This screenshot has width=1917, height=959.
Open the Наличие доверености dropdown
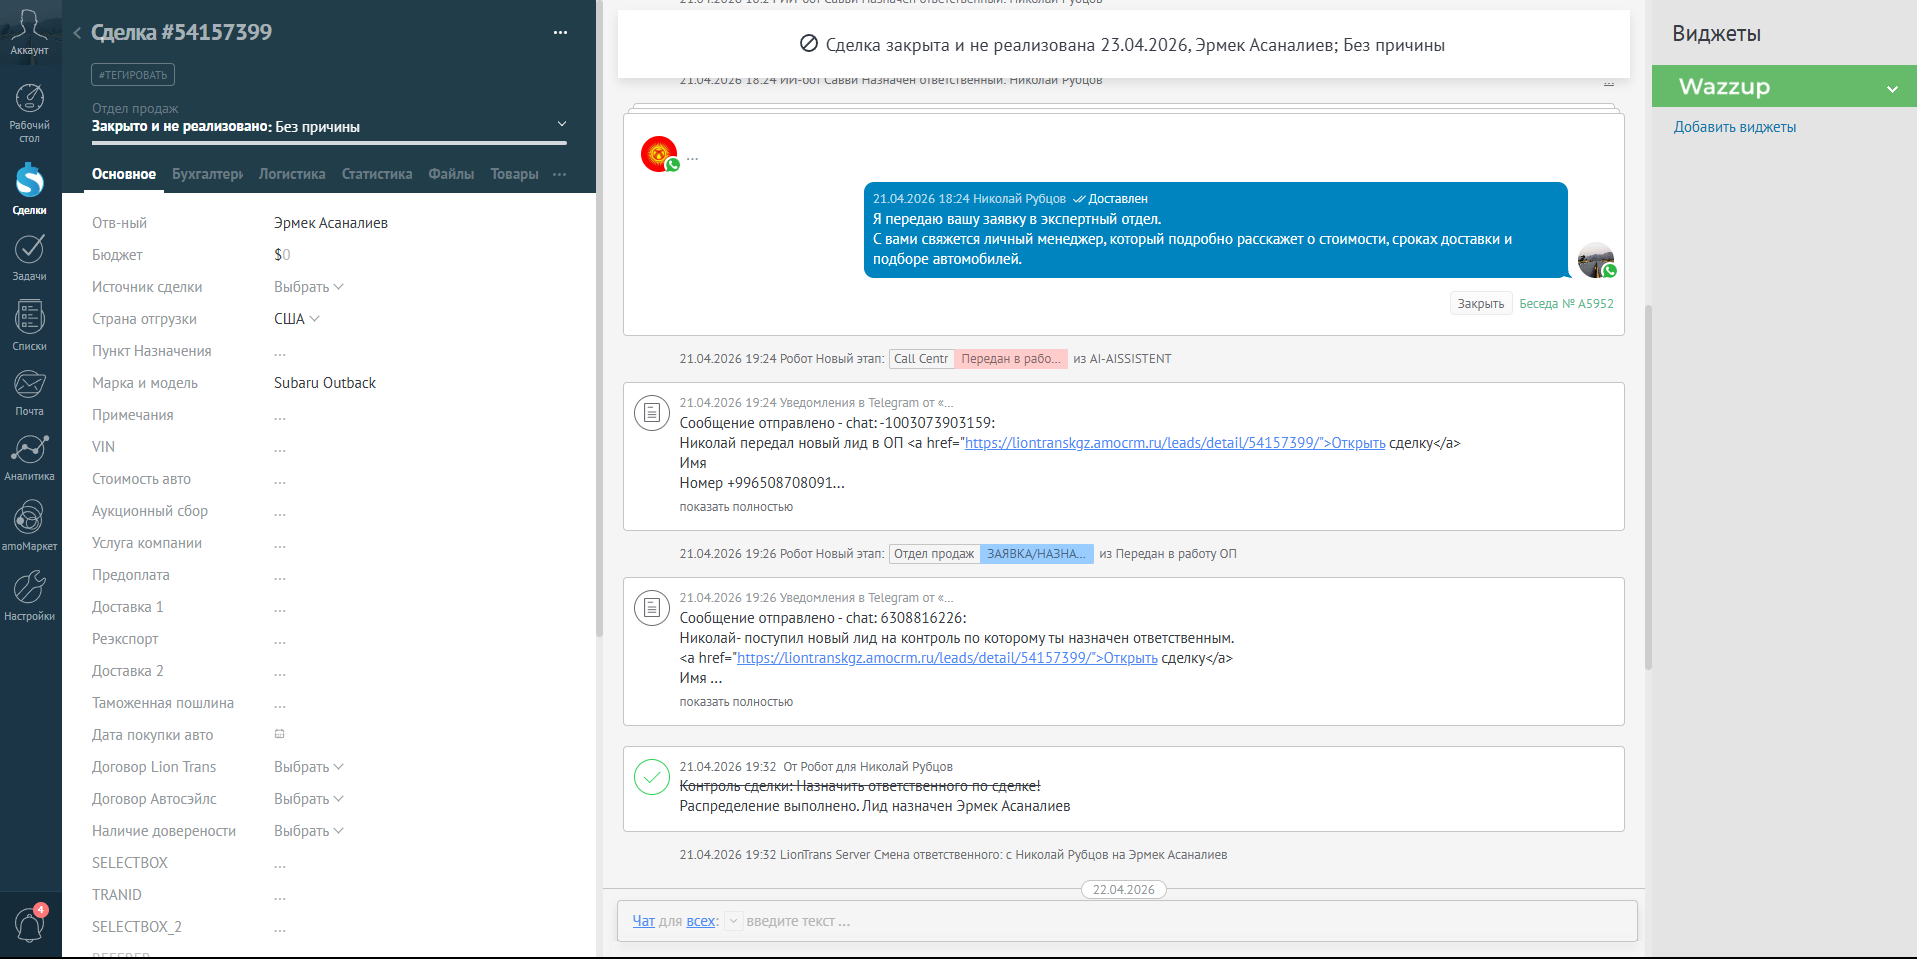pyautogui.click(x=309, y=831)
